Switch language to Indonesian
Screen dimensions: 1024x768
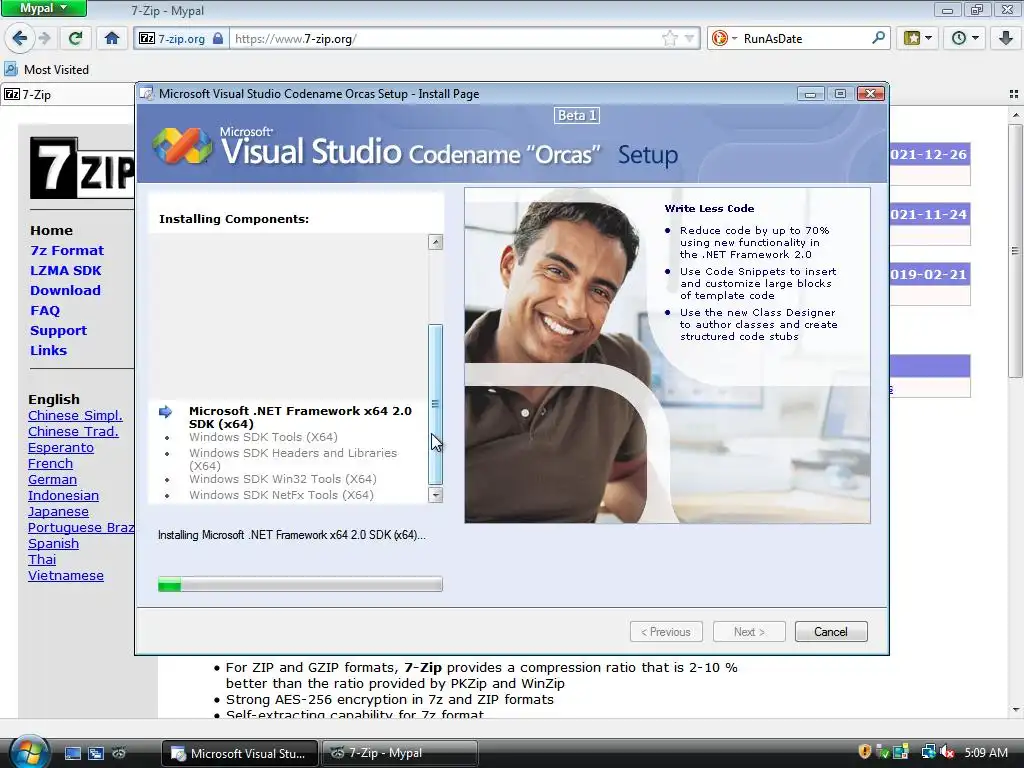[x=63, y=495]
